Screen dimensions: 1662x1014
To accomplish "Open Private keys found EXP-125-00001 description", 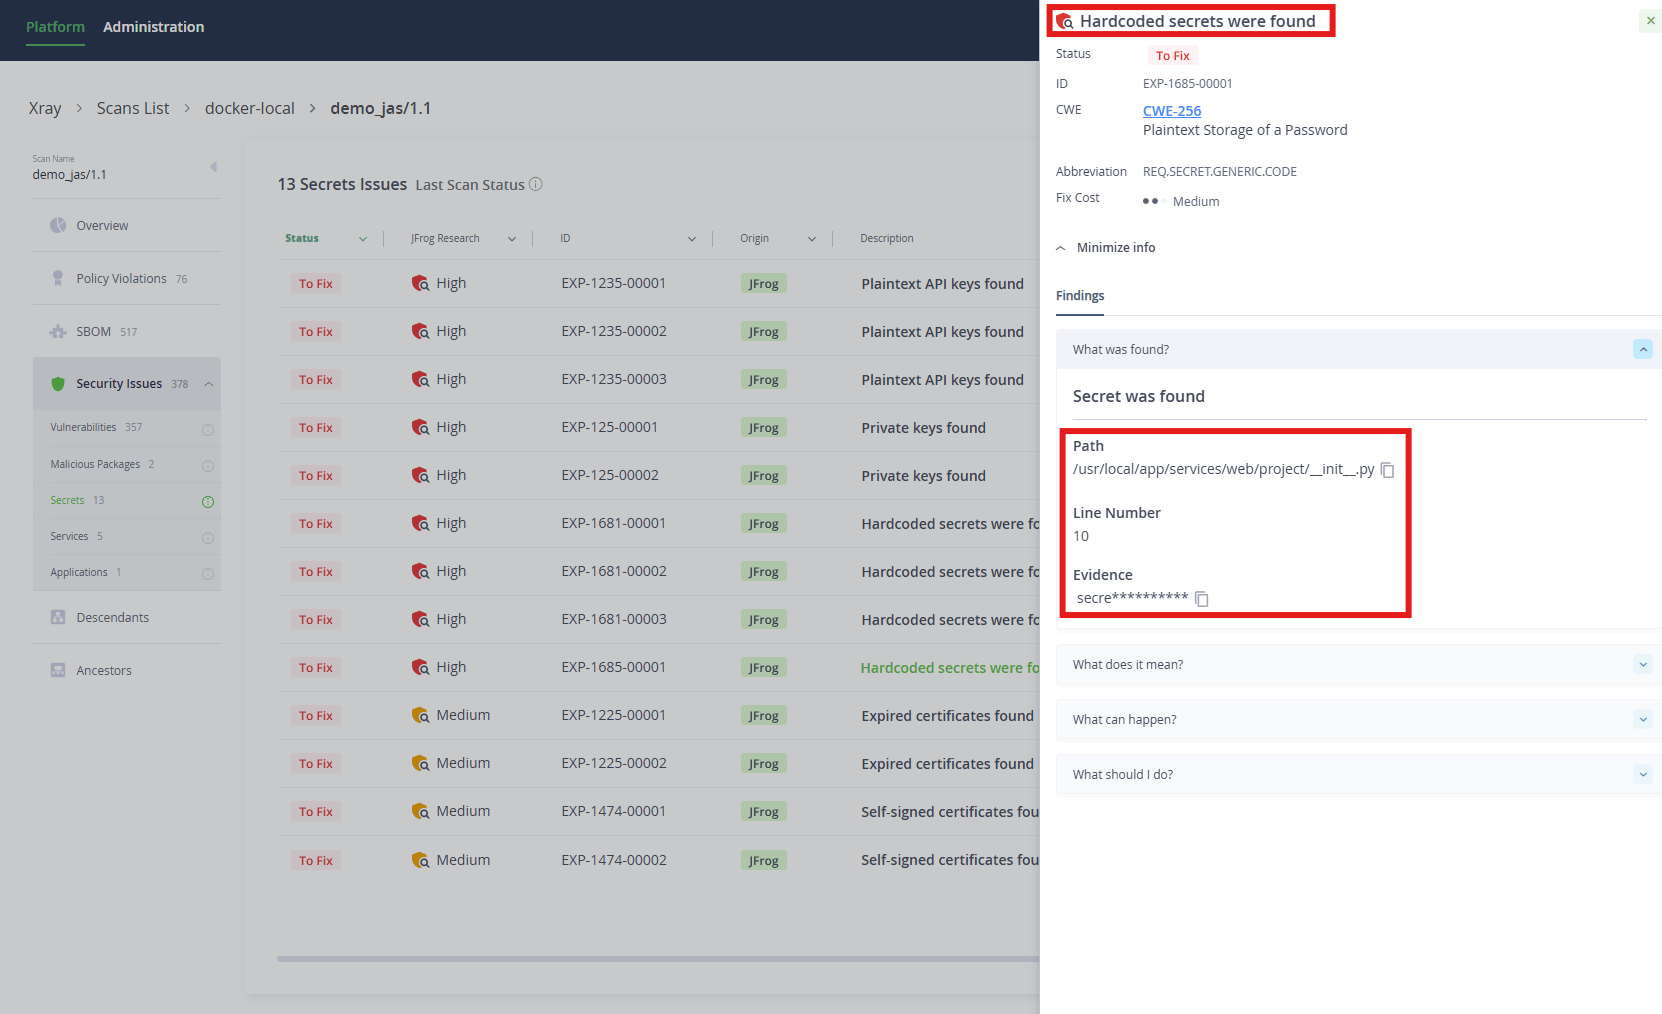I will coord(924,428).
